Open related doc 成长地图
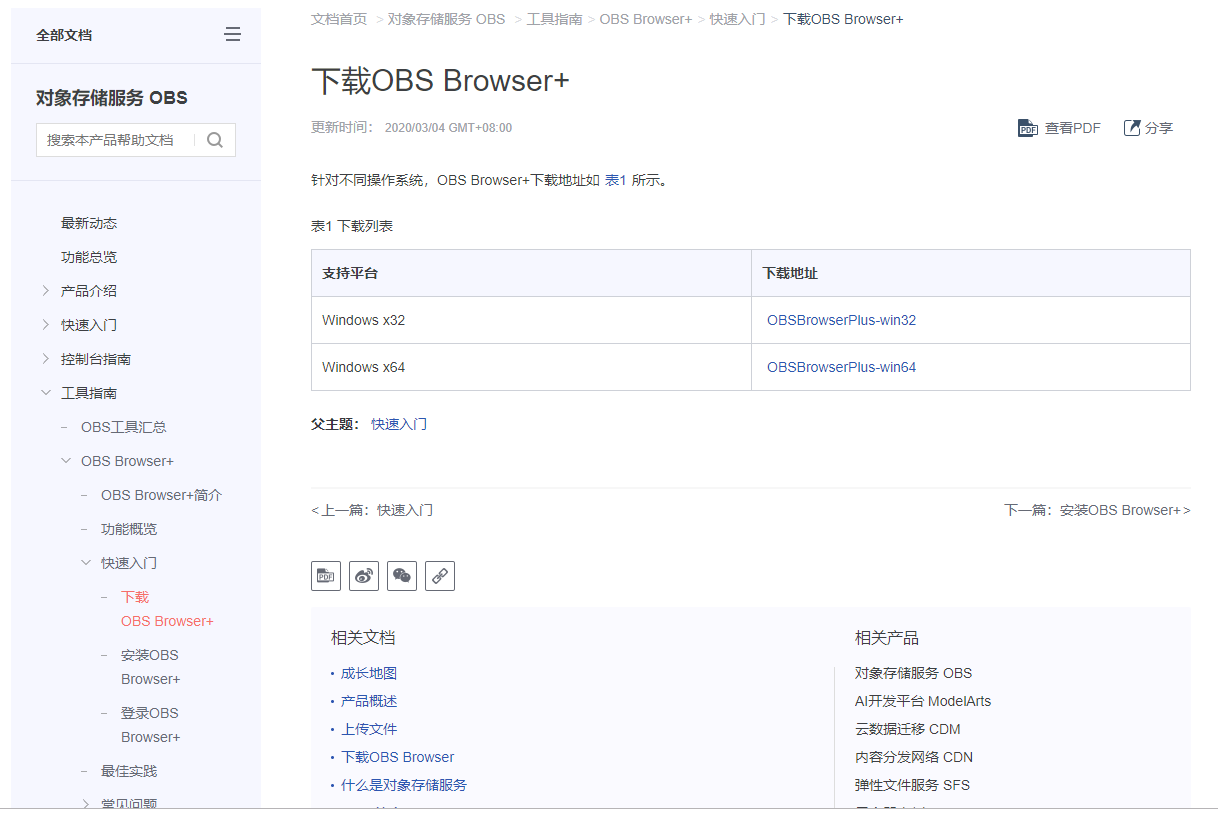 [369, 673]
